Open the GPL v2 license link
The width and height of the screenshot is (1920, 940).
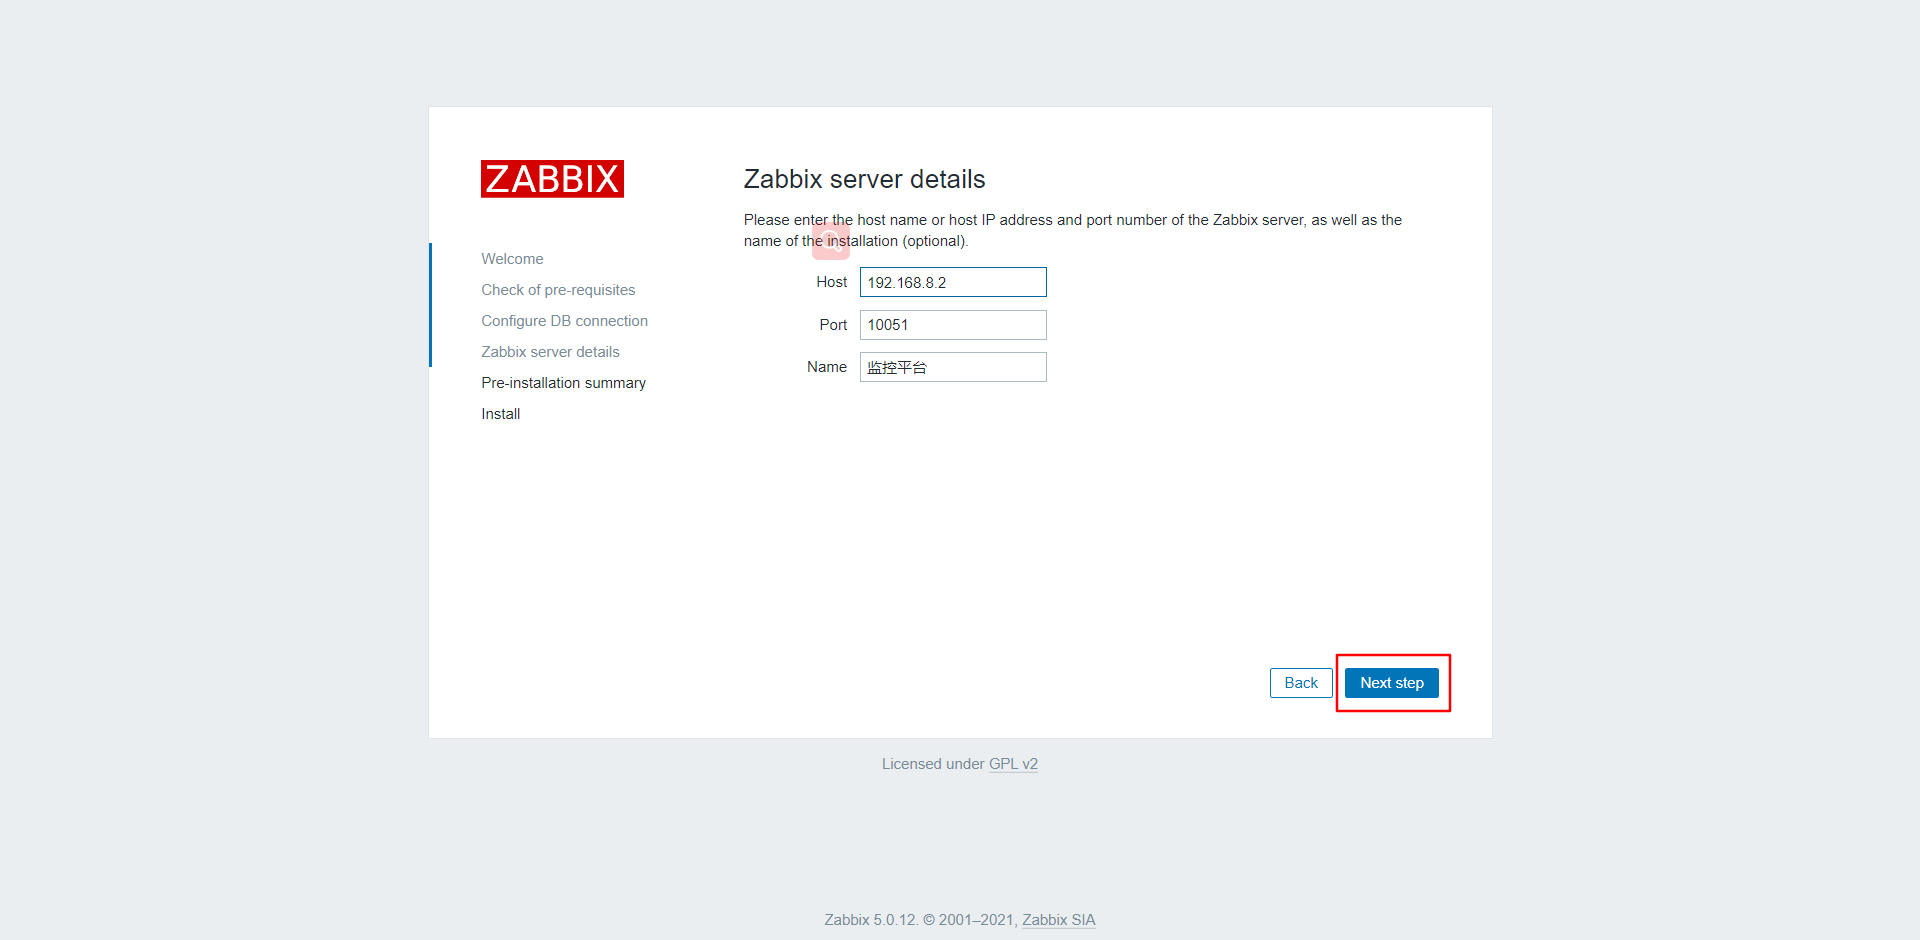coord(1013,764)
